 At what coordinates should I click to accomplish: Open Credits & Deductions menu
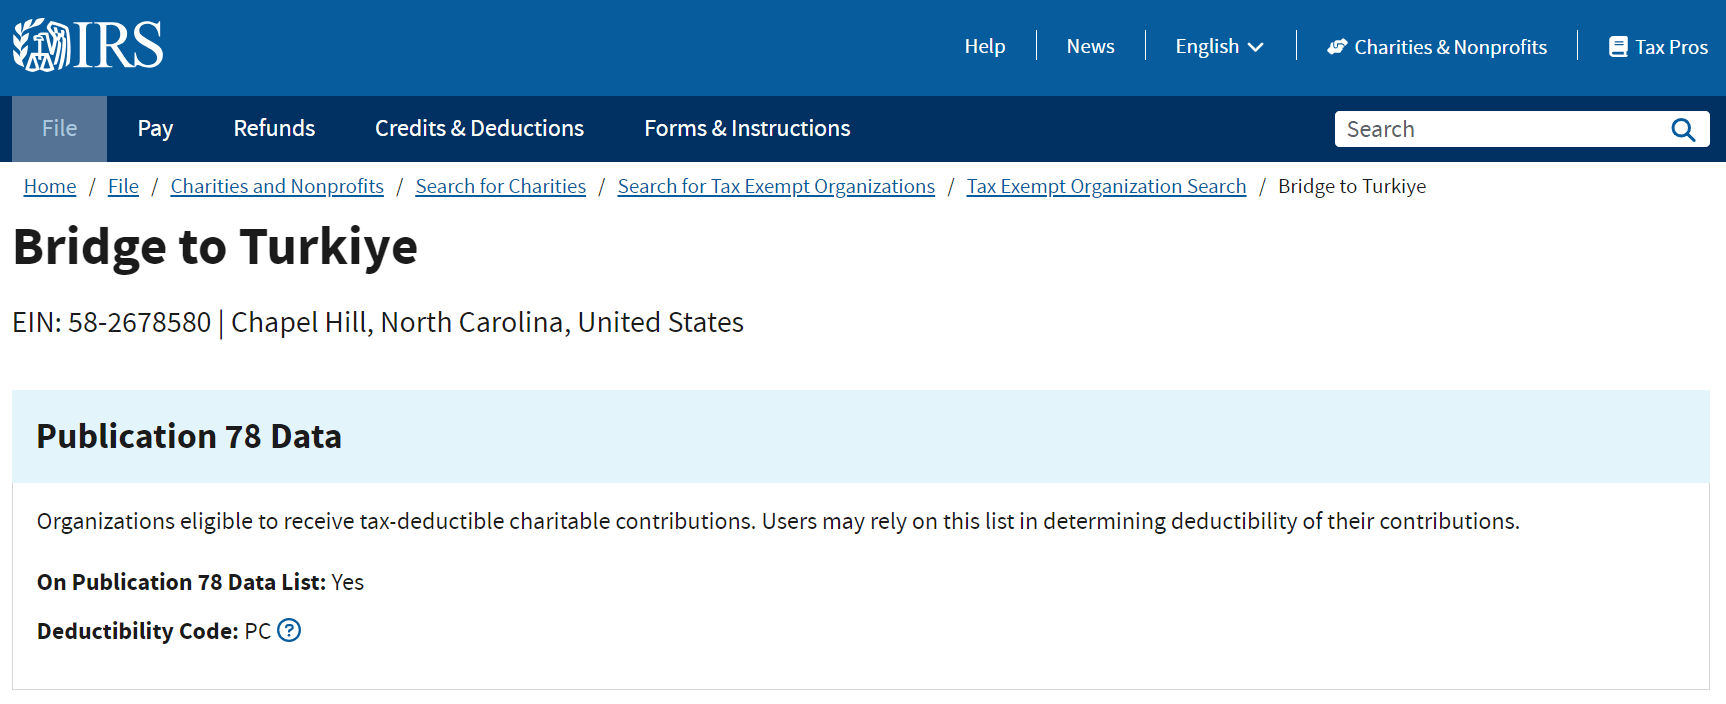(x=479, y=129)
